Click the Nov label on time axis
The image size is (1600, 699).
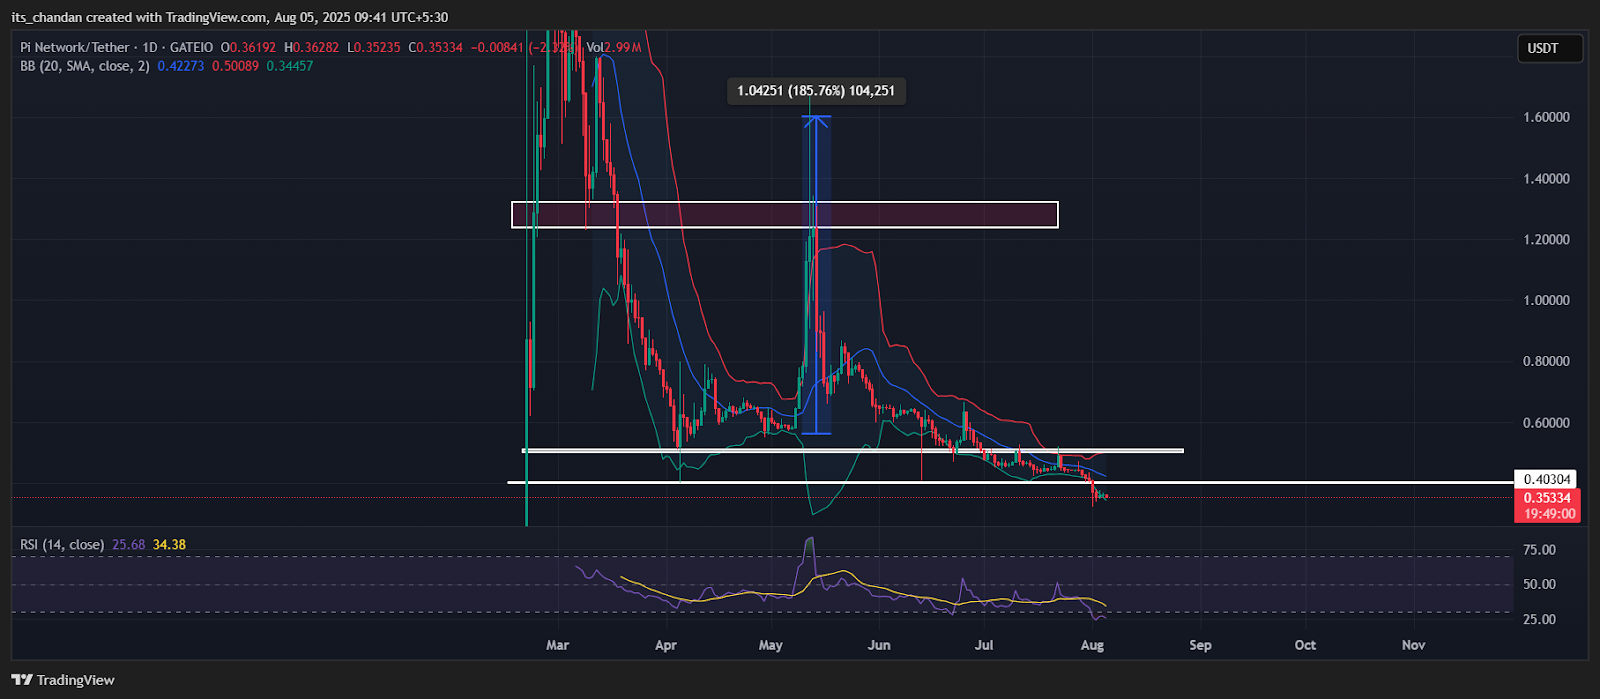click(1413, 645)
